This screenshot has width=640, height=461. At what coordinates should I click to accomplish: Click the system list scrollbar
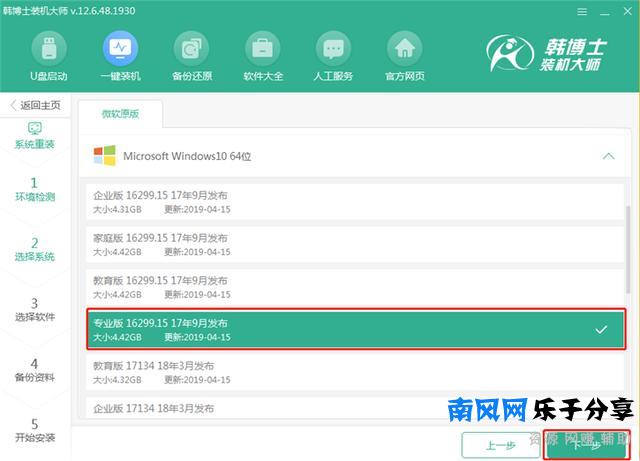click(628, 249)
